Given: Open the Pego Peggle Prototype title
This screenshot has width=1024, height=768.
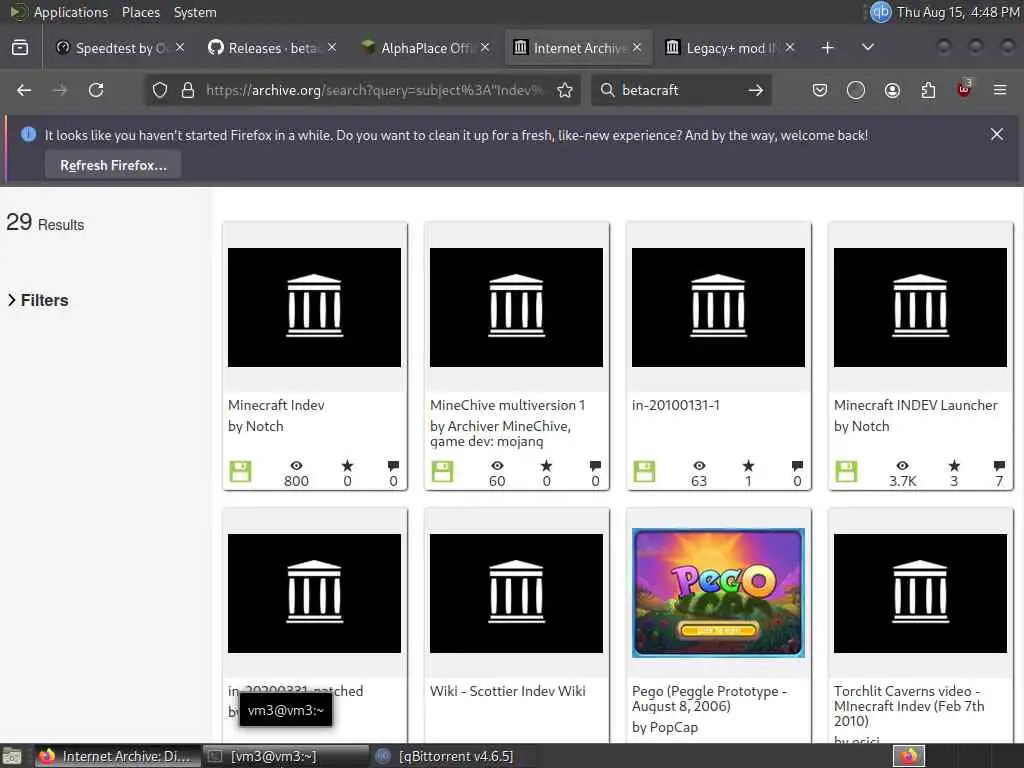Looking at the screenshot, I should [709, 698].
